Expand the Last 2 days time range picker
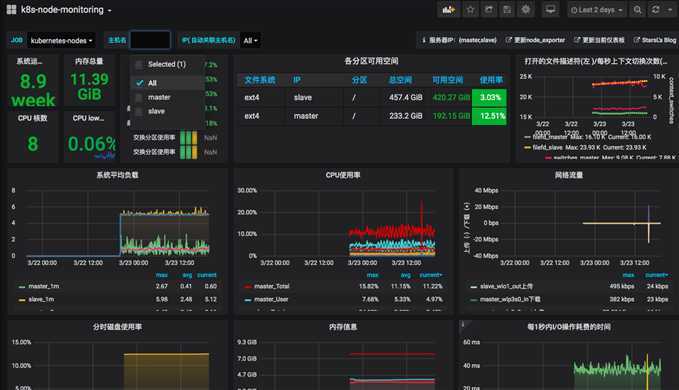Viewport: 679px width, 390px height. [597, 10]
